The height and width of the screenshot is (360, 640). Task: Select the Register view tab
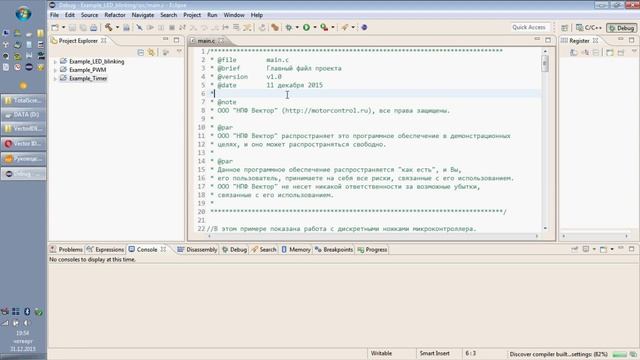[579, 41]
